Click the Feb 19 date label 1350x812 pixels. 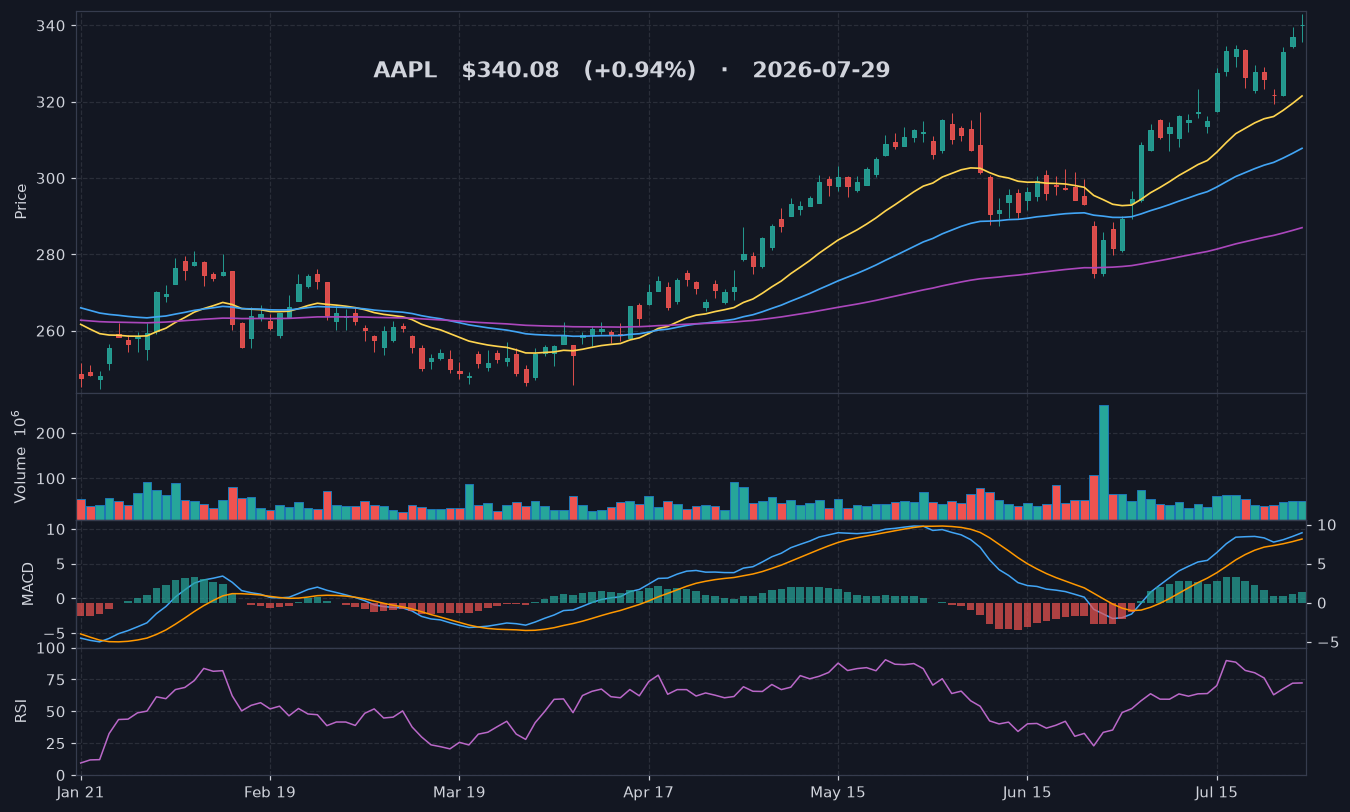pyautogui.click(x=270, y=792)
